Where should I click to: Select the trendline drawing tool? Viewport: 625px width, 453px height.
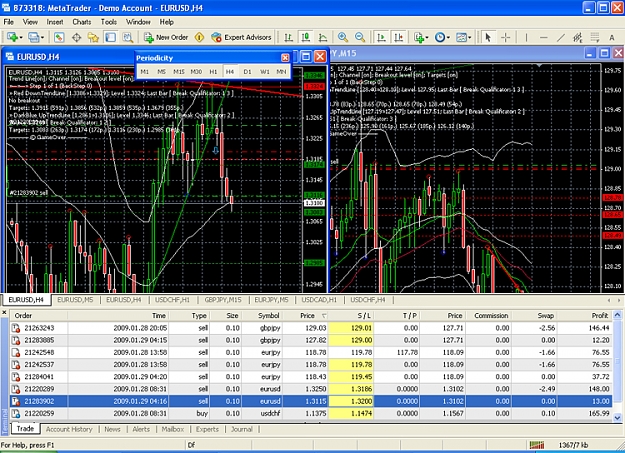pyautogui.click(x=560, y=37)
